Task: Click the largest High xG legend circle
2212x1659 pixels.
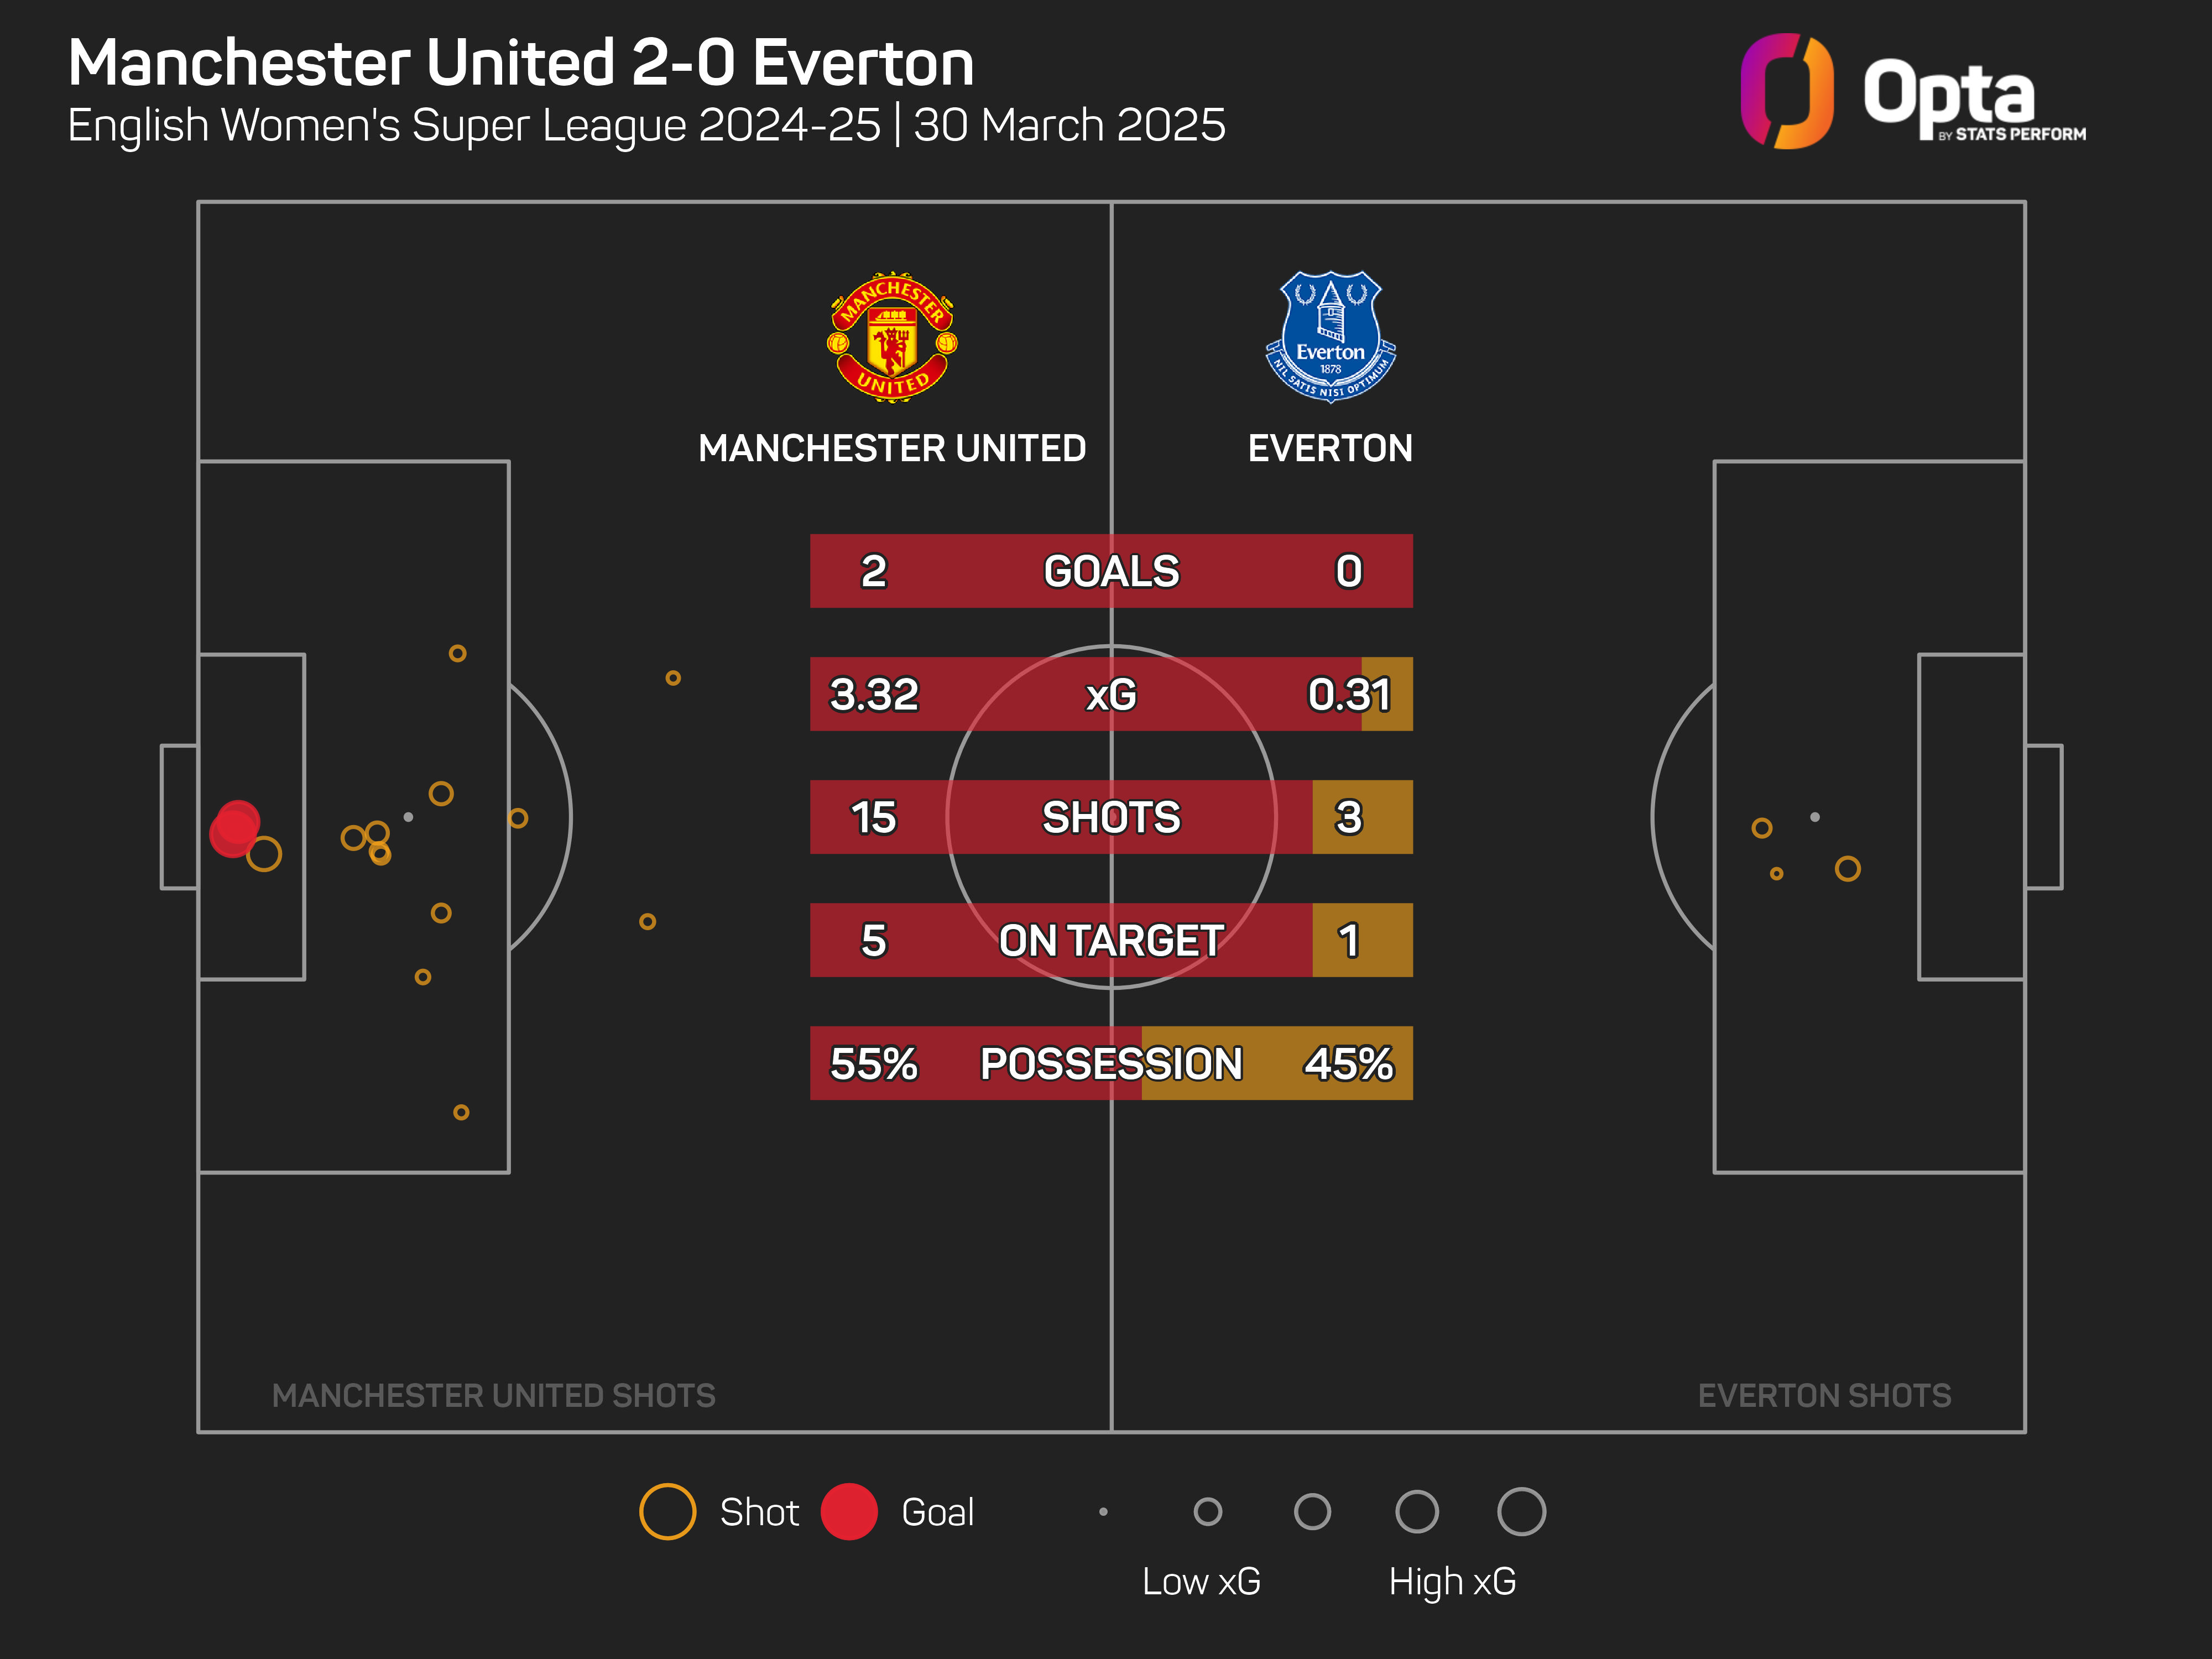Action: point(1521,1511)
